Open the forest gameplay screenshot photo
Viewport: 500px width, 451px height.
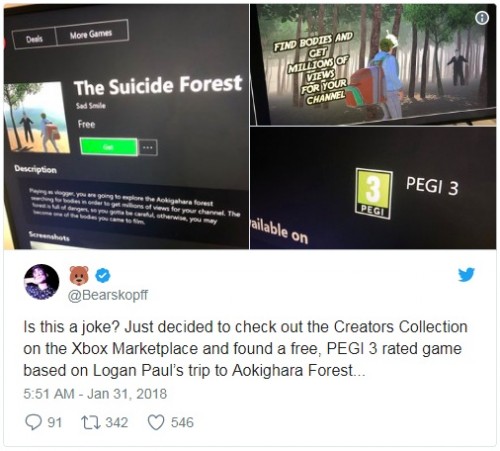(373, 65)
